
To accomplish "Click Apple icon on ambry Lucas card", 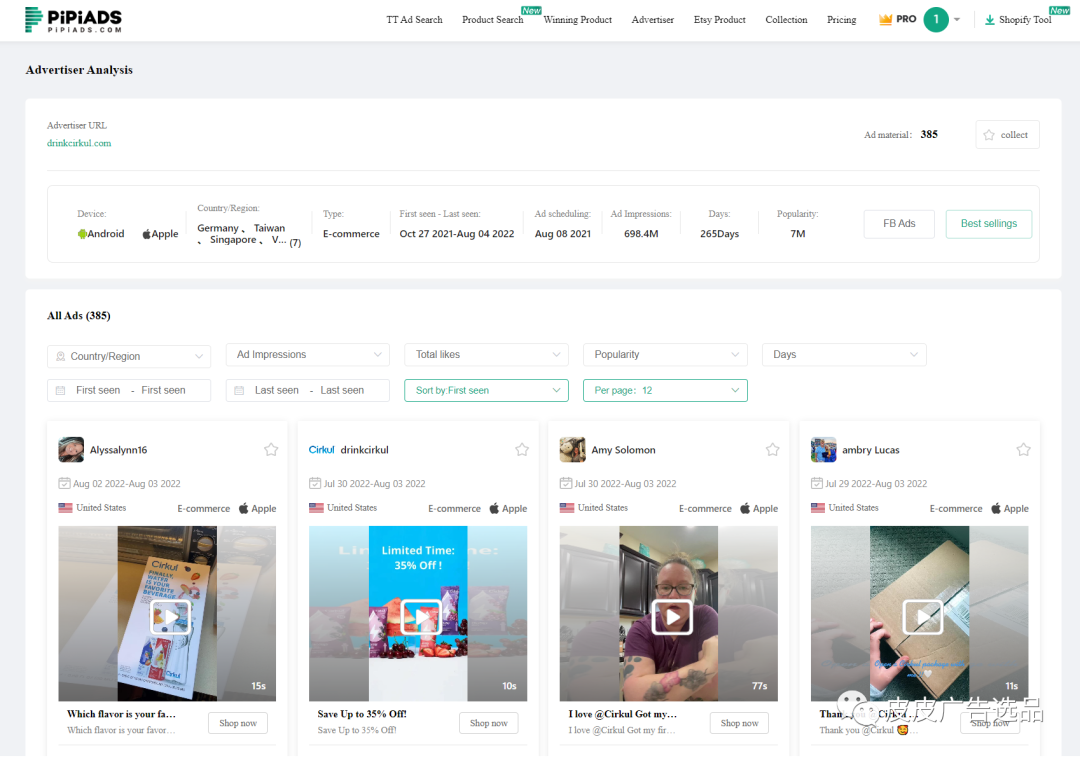I will point(995,508).
